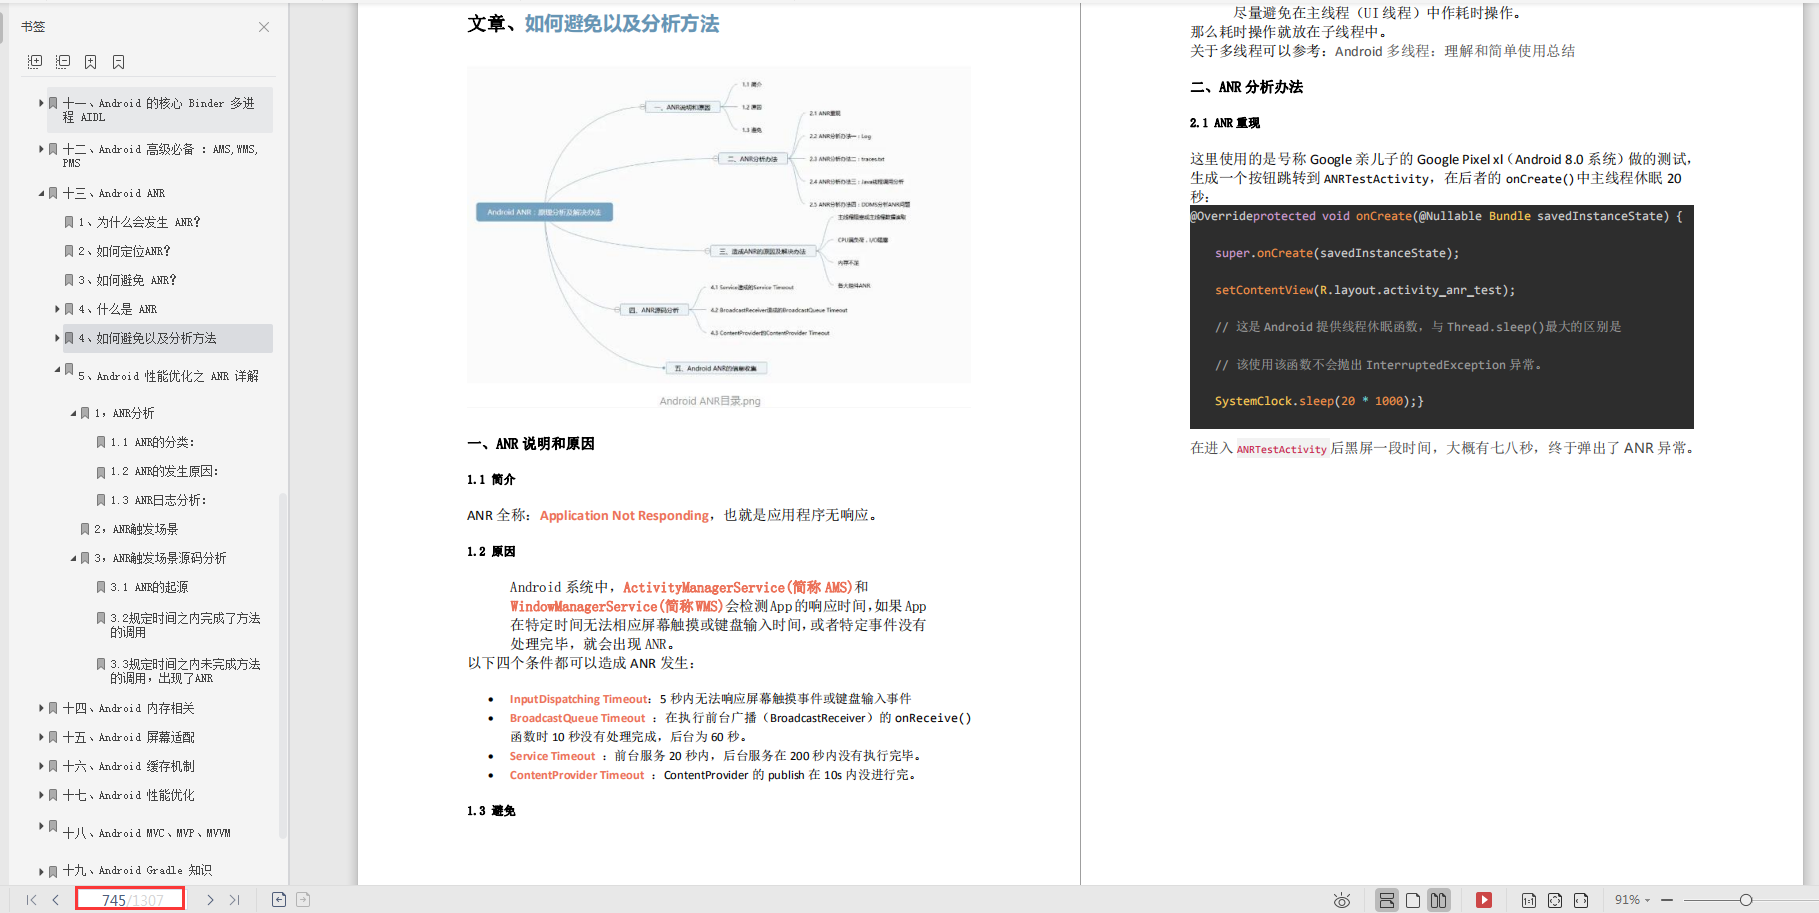Collapse the 1, ANR分析 bookmark

(73, 413)
